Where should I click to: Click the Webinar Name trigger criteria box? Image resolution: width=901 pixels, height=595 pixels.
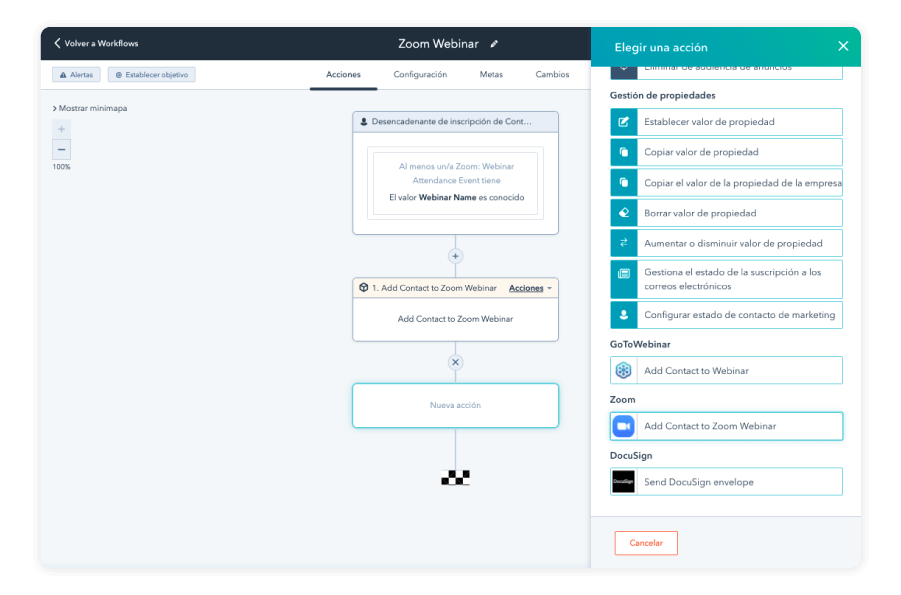point(455,183)
